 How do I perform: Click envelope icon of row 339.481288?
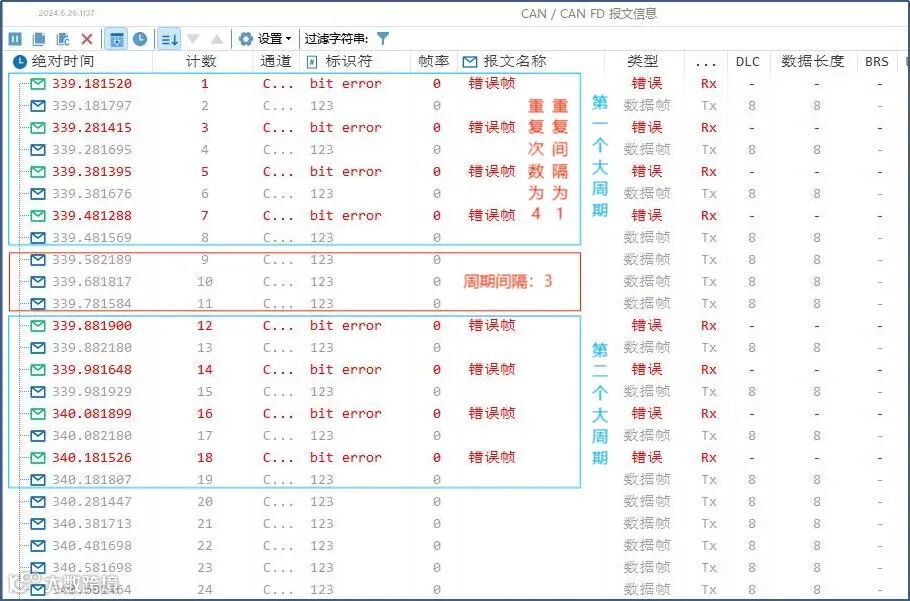pos(38,216)
